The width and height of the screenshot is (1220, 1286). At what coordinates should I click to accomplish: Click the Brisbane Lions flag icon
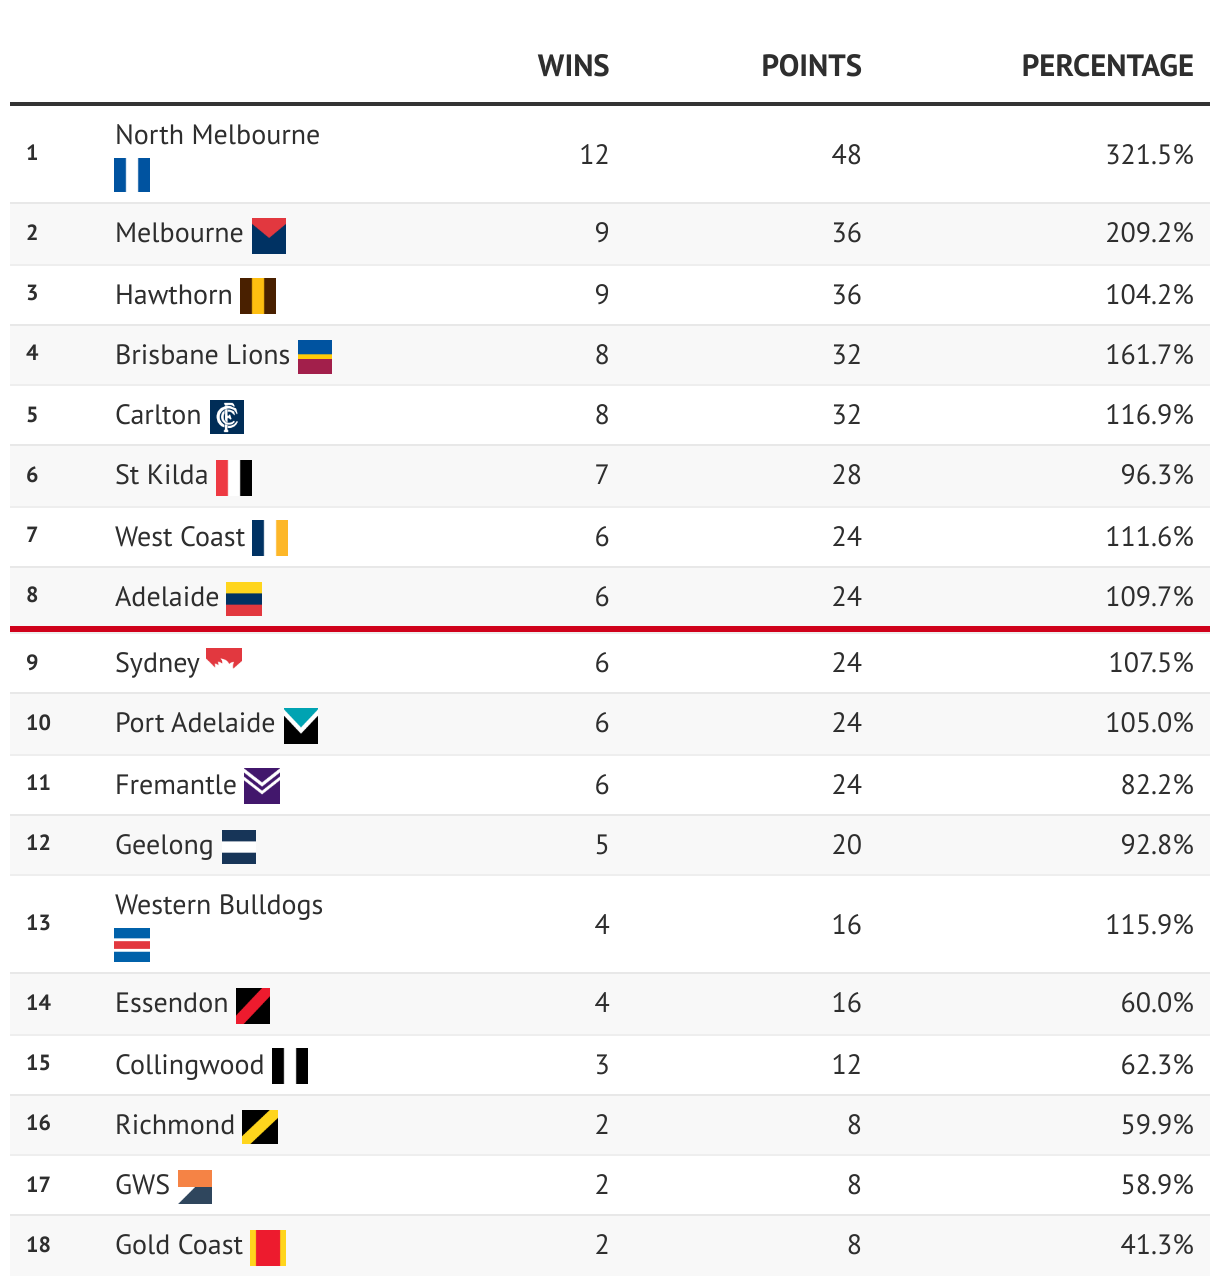tap(315, 356)
